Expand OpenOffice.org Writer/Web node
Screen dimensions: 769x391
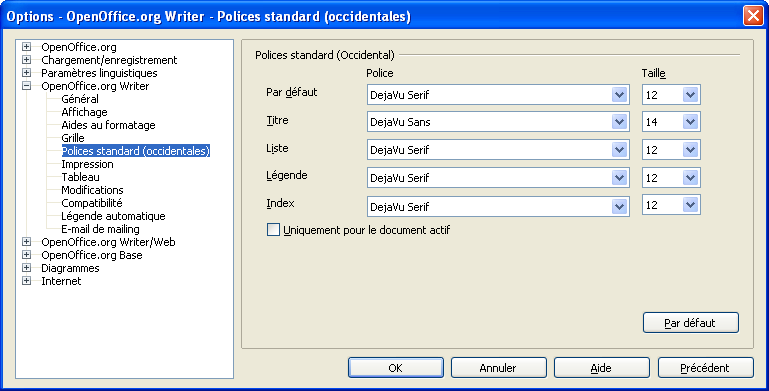26,242
